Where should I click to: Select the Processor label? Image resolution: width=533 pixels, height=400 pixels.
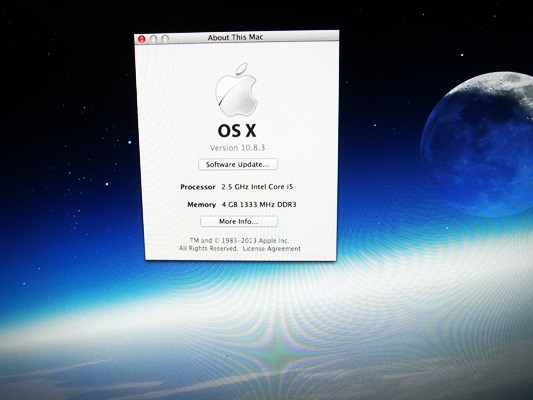click(x=198, y=187)
